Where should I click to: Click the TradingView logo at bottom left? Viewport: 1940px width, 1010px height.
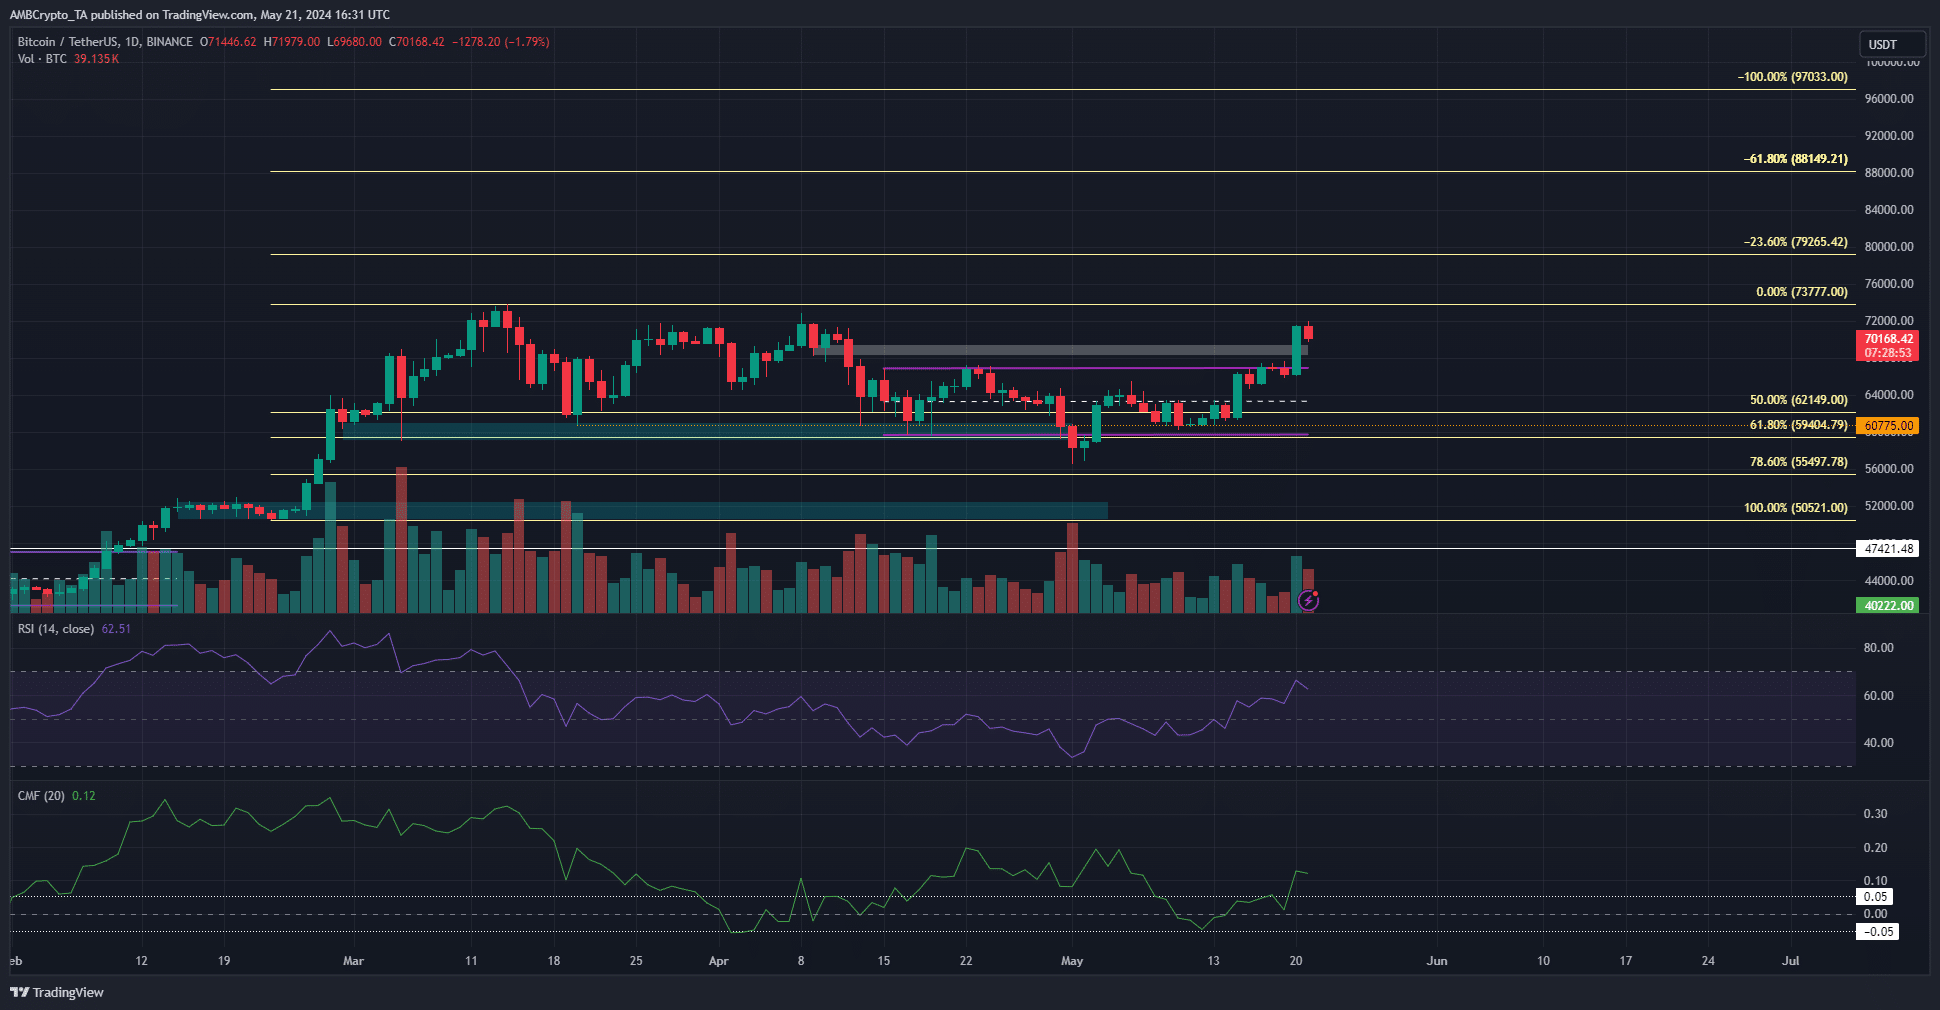tap(57, 992)
